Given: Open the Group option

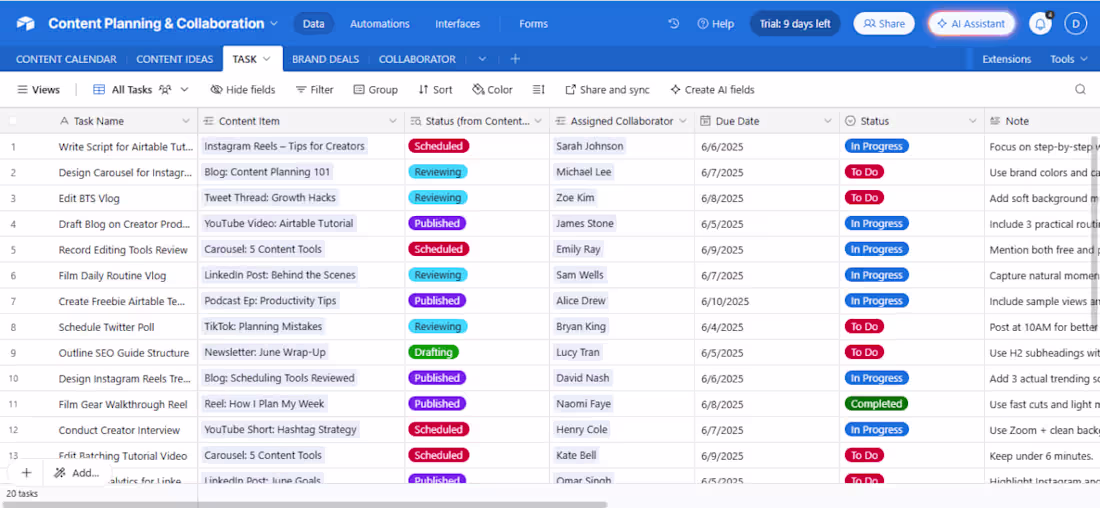Looking at the screenshot, I should [375, 90].
